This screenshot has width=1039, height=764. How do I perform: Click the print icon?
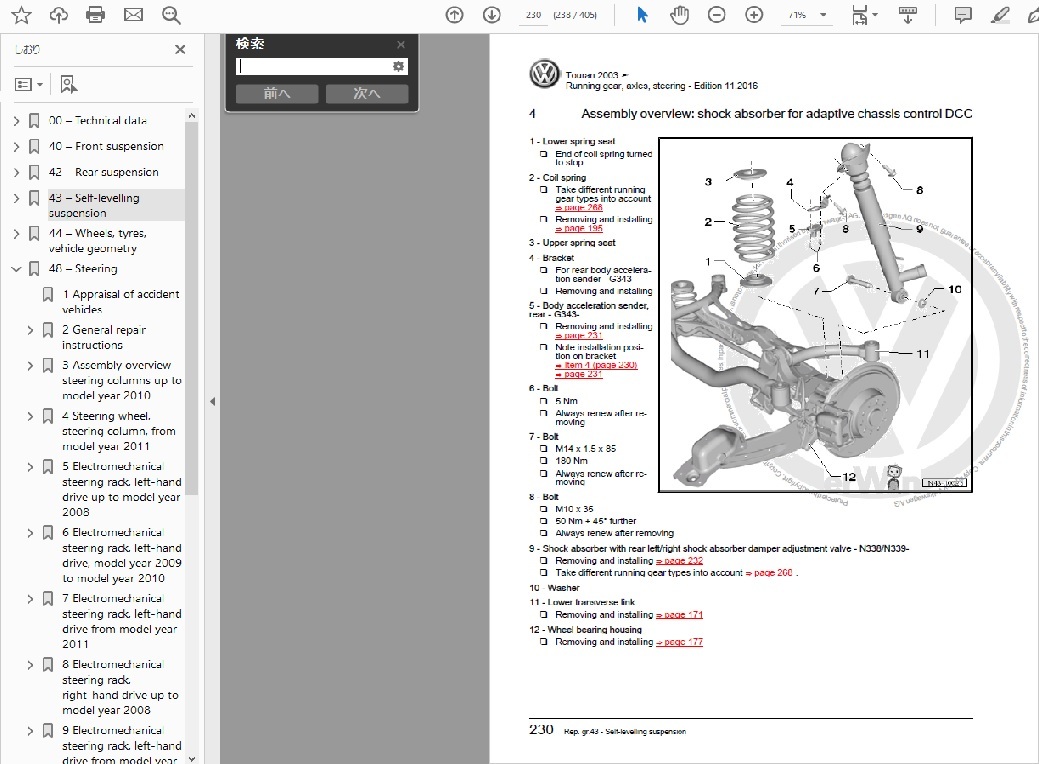96,15
